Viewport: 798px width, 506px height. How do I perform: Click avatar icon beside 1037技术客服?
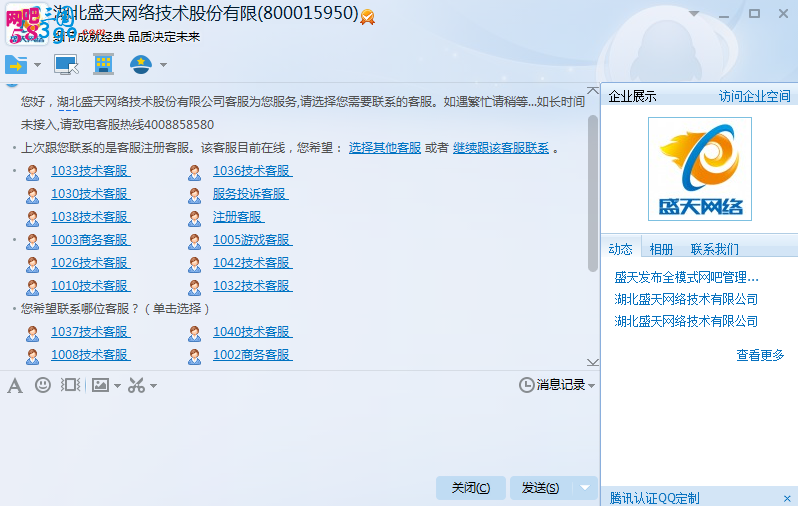coord(33,333)
